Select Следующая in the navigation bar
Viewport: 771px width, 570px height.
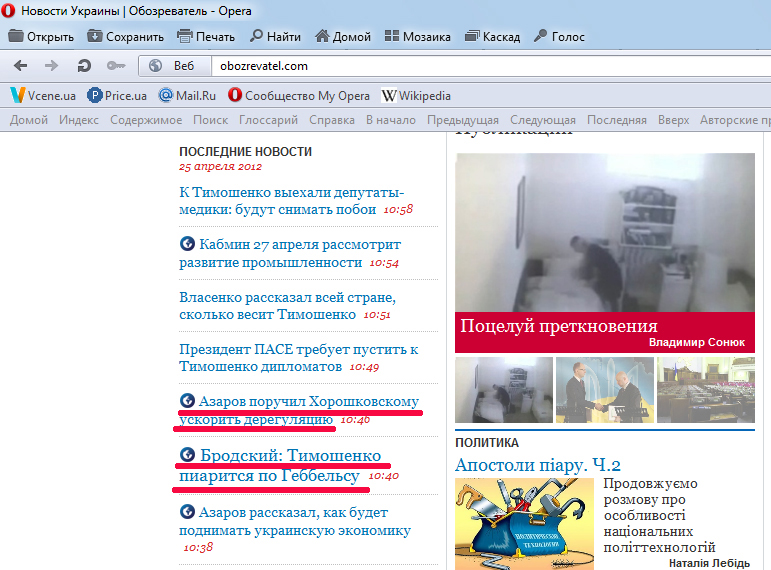click(x=543, y=120)
